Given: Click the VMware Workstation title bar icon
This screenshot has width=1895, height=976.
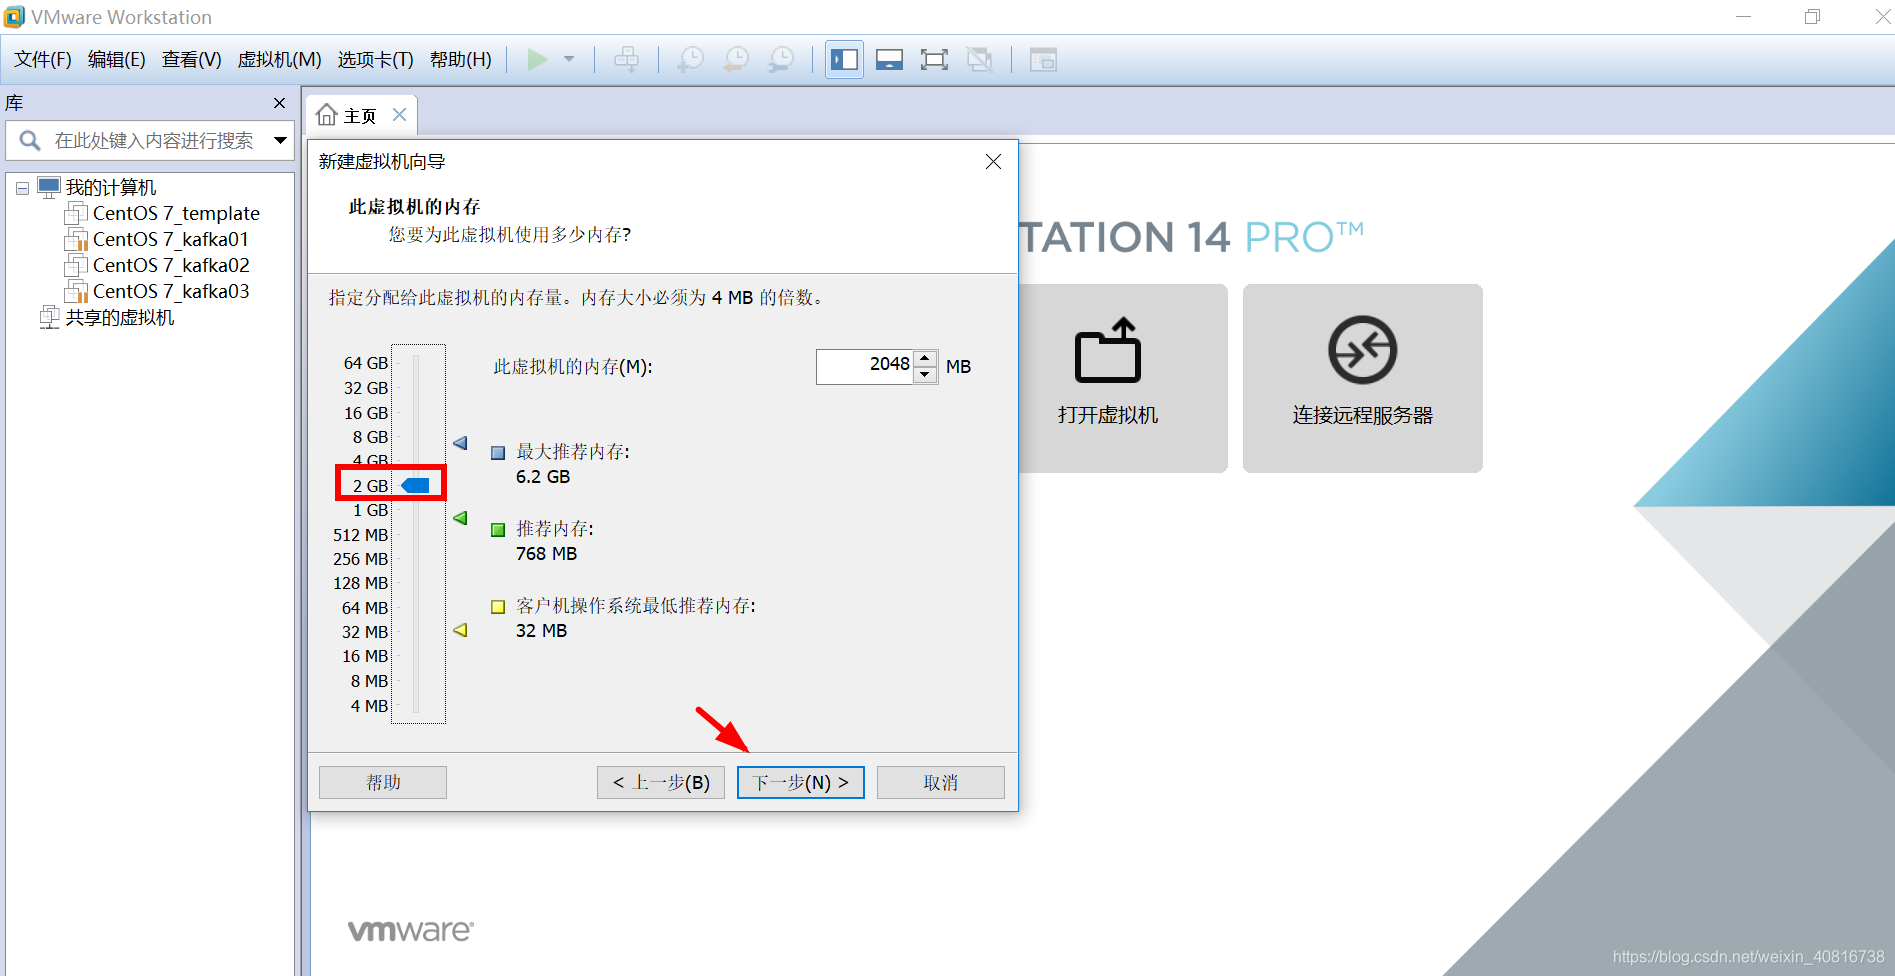Looking at the screenshot, I should [14, 17].
